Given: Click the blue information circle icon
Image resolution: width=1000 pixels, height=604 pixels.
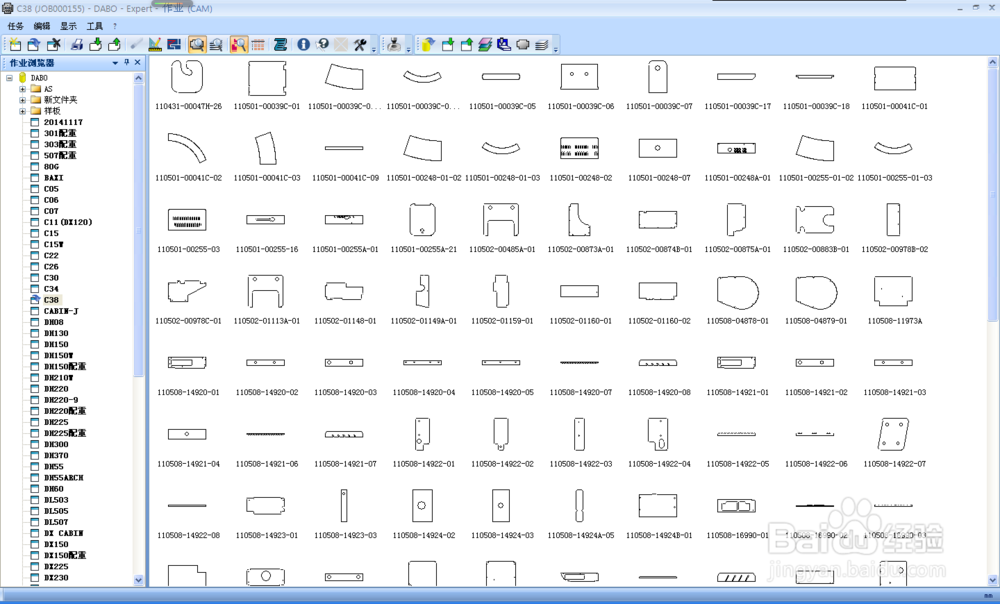Looking at the screenshot, I should (x=304, y=44).
